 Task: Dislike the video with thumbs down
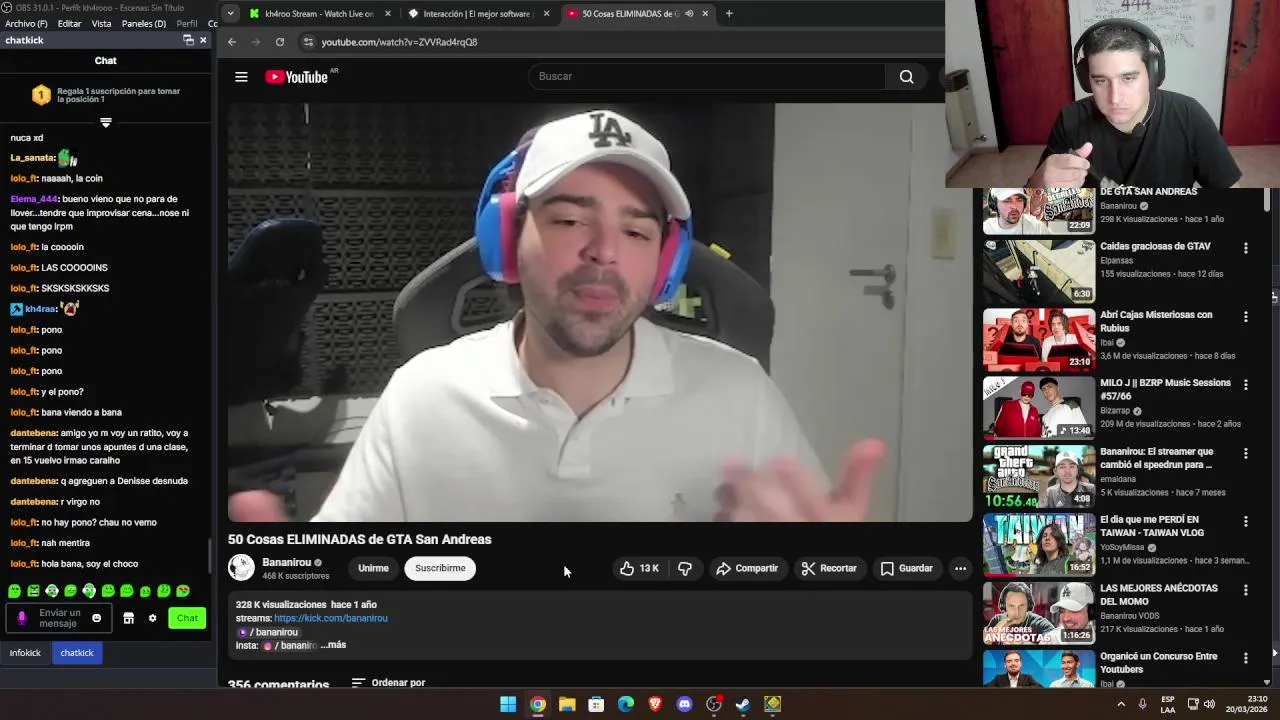(685, 568)
